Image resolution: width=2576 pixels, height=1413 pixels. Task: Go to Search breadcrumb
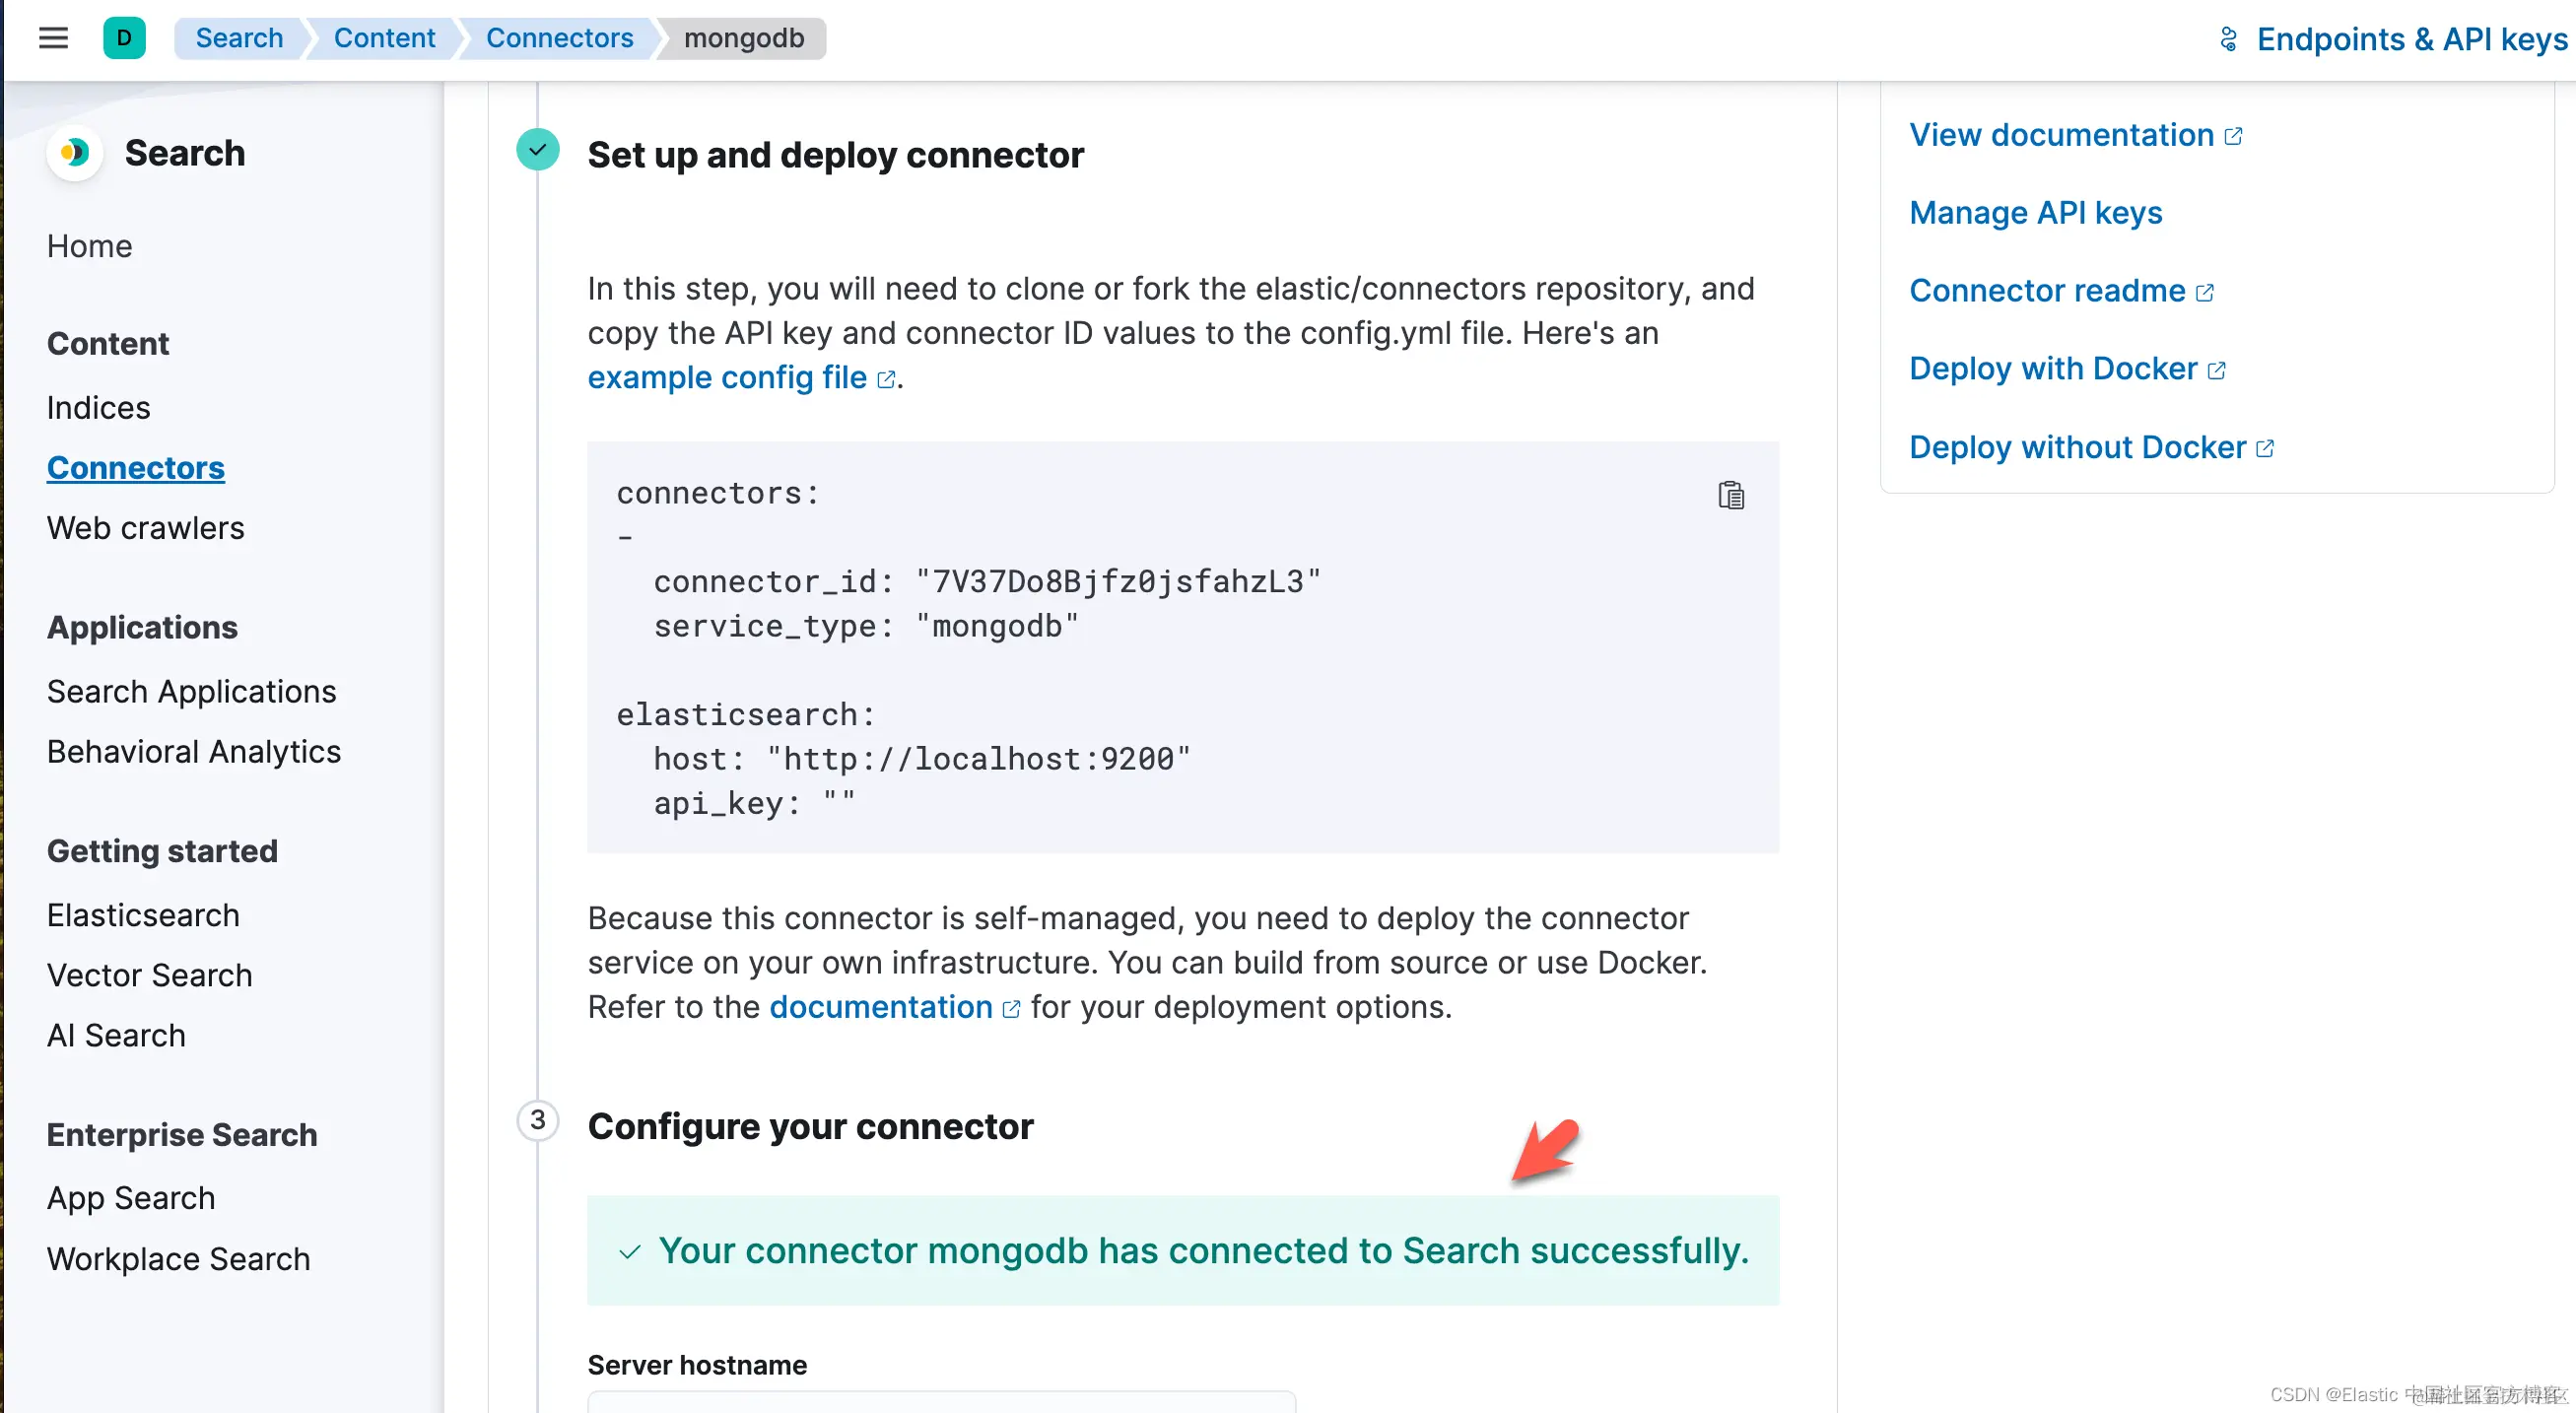[239, 38]
